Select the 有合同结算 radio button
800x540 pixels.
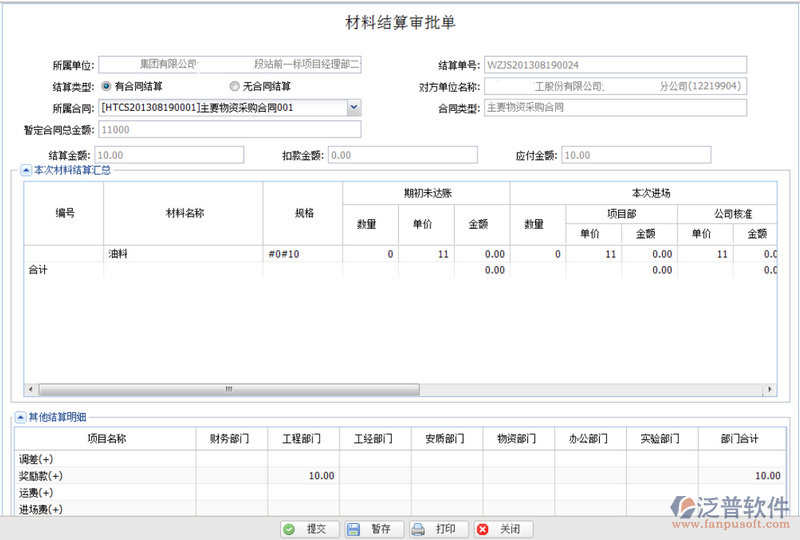point(106,86)
